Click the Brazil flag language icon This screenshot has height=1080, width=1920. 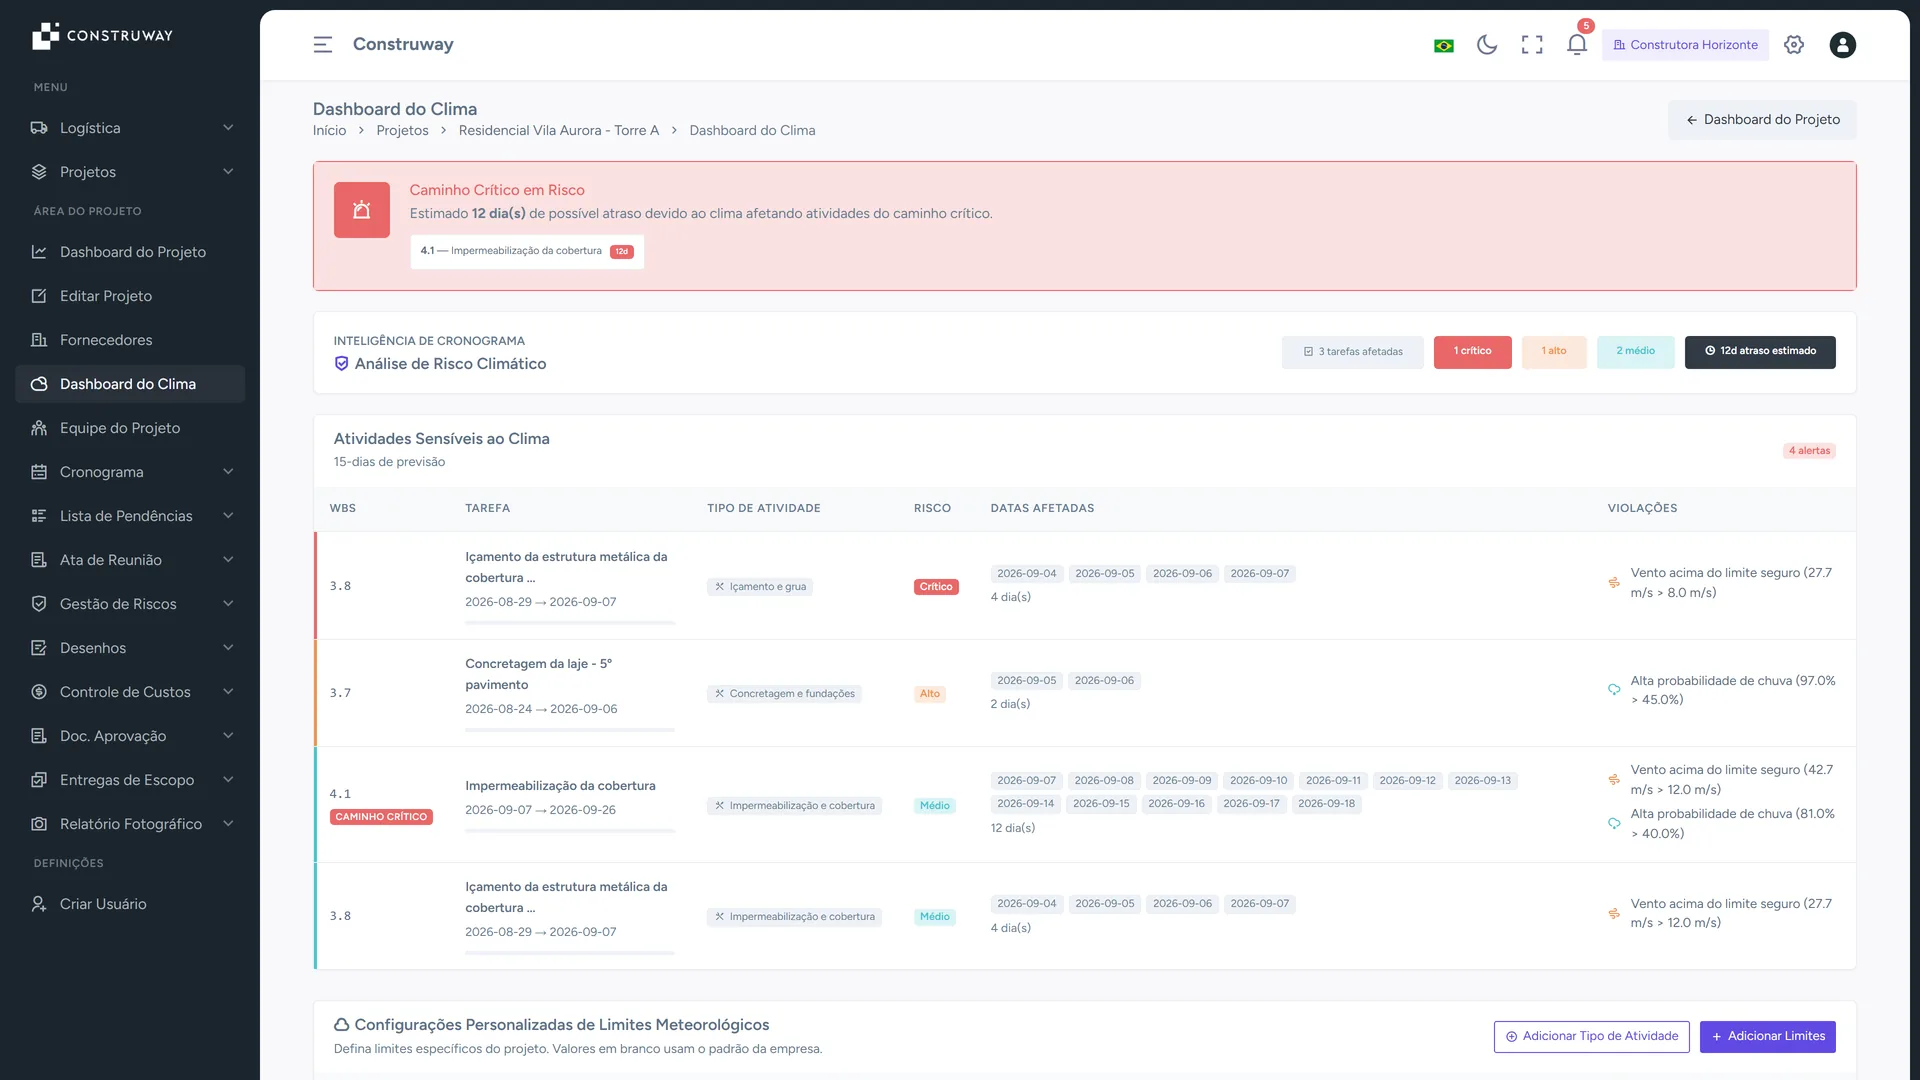1443,46
